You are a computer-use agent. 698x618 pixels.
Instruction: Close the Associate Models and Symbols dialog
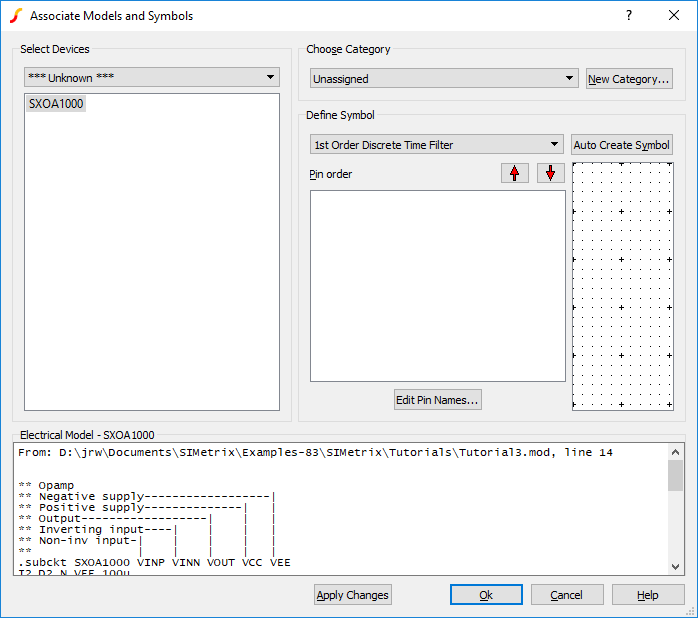[x=674, y=16]
